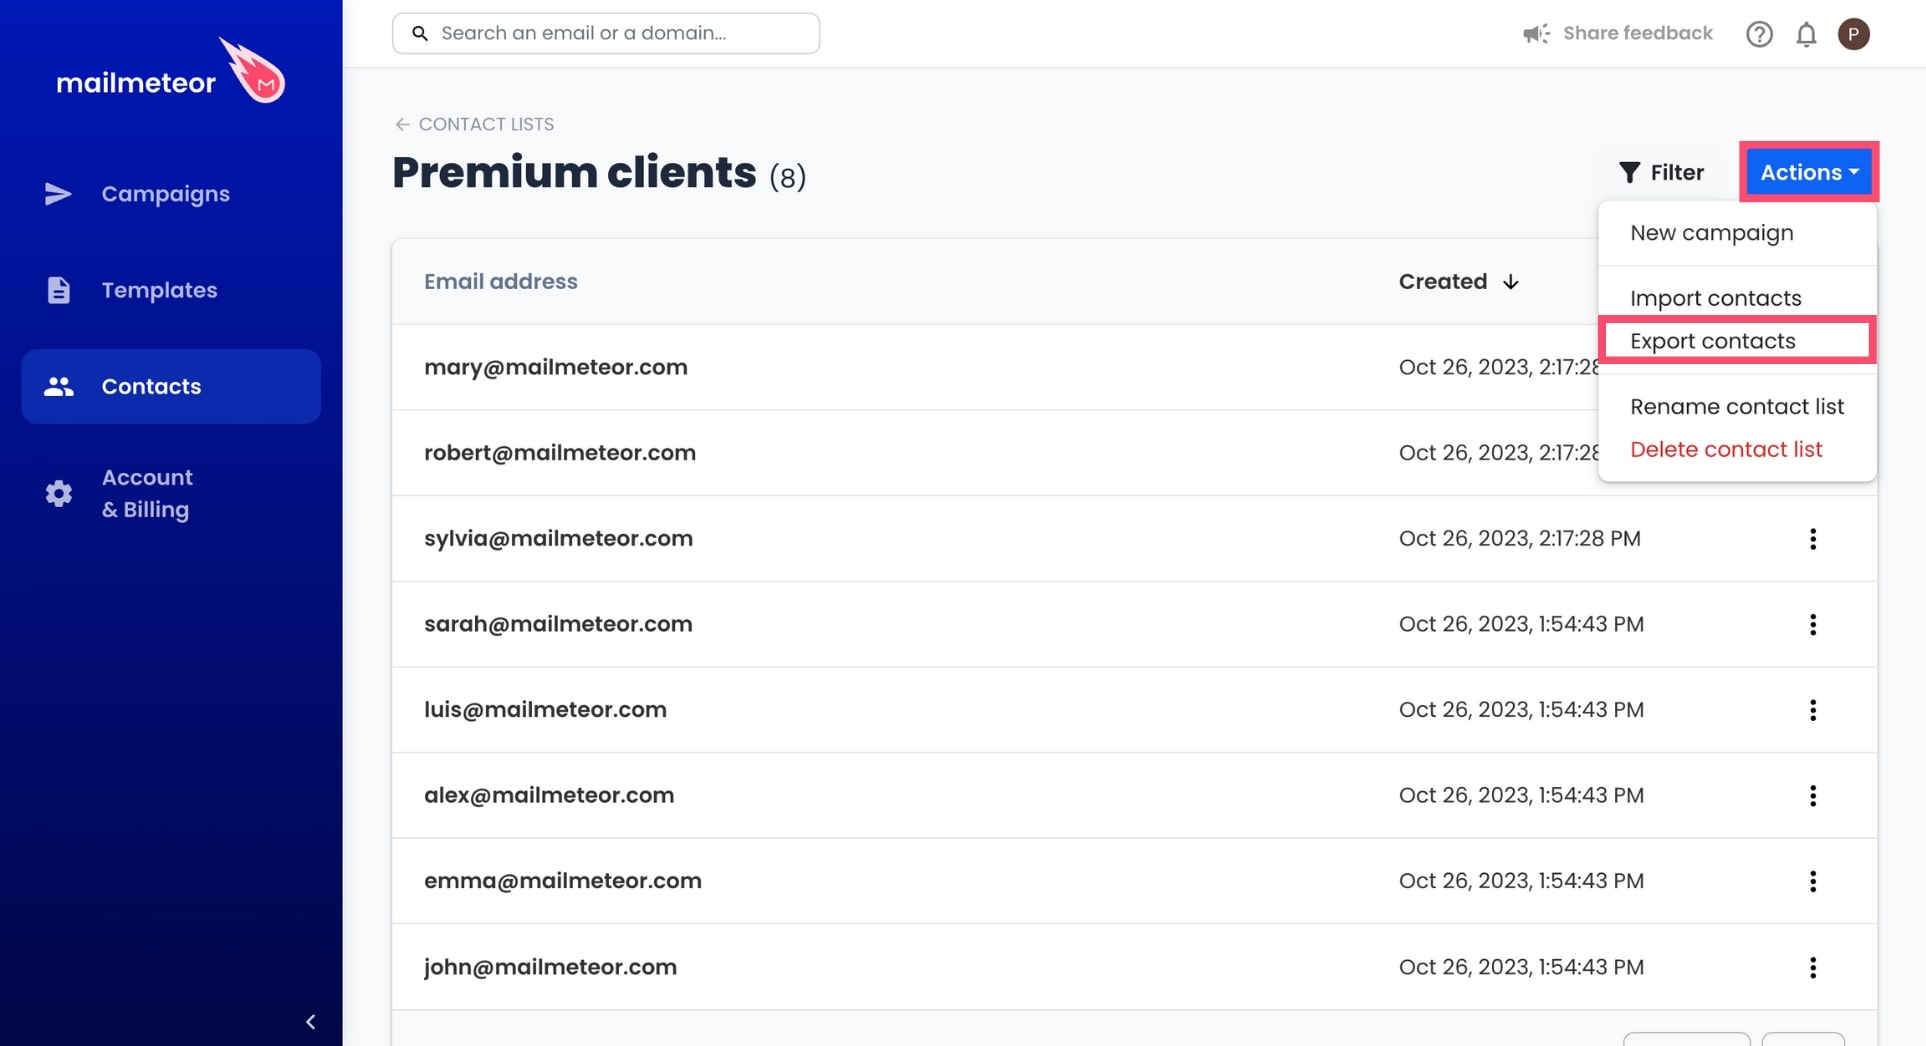
Task: Select contact john@mailmeteor.com
Action: click(550, 967)
